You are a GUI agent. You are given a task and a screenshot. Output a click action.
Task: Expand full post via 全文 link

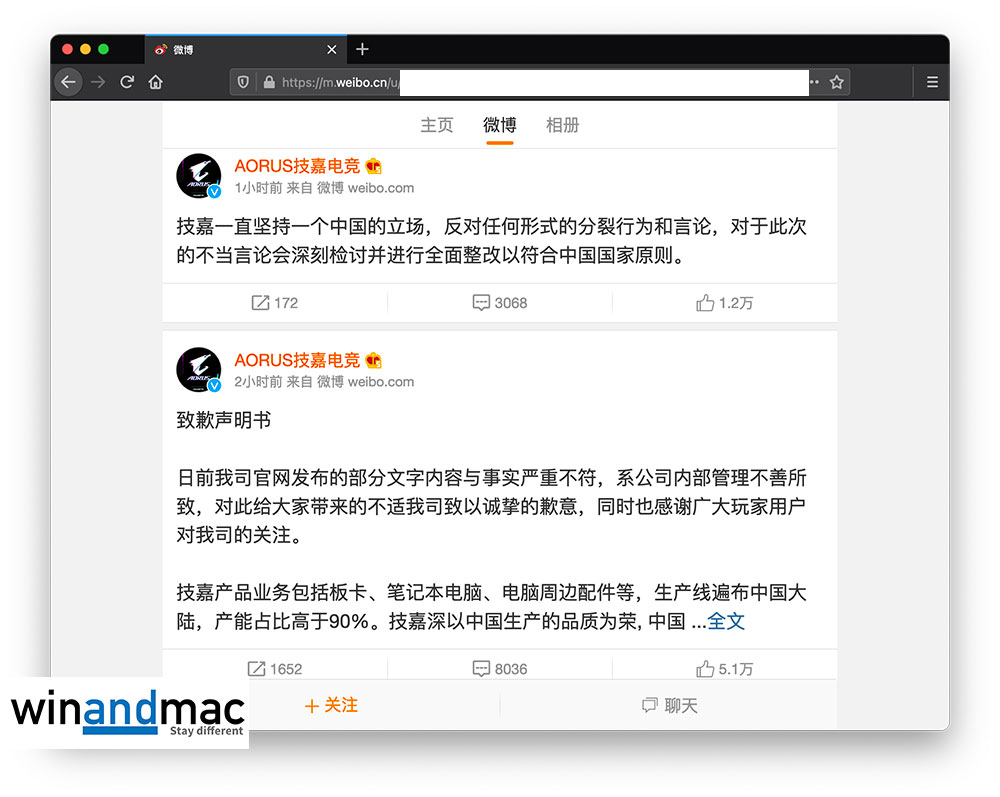tap(726, 621)
